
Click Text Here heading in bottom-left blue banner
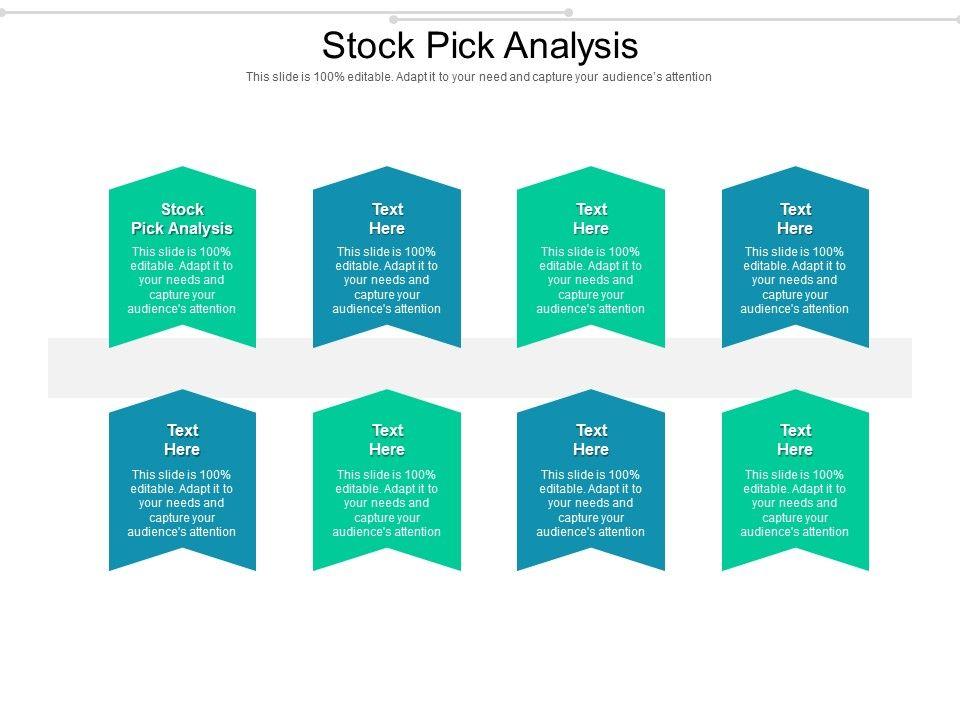coord(182,440)
